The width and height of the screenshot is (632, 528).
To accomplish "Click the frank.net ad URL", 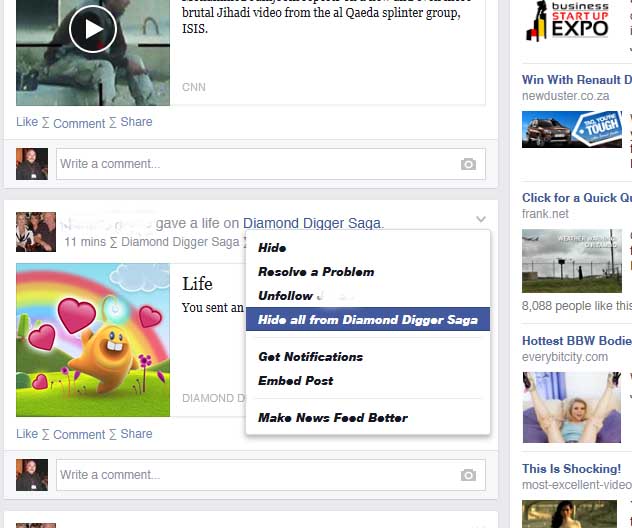I will (x=545, y=214).
